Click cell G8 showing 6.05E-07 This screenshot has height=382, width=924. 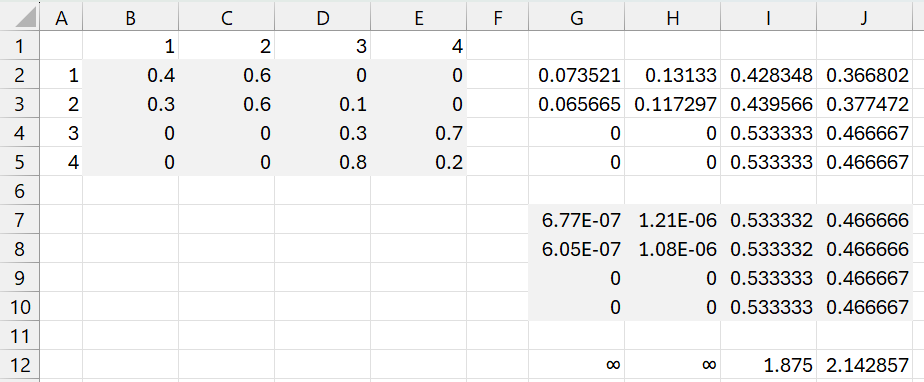tap(576, 248)
